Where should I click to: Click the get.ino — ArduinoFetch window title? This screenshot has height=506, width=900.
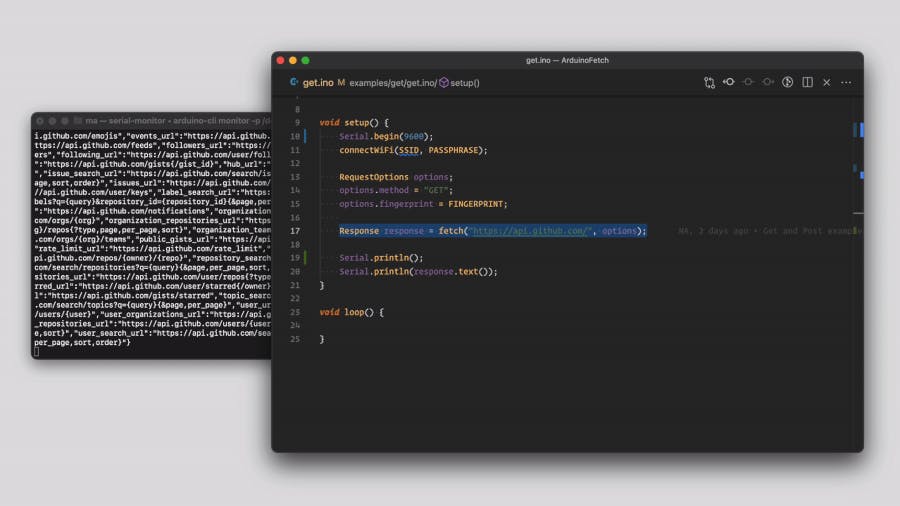click(x=567, y=60)
